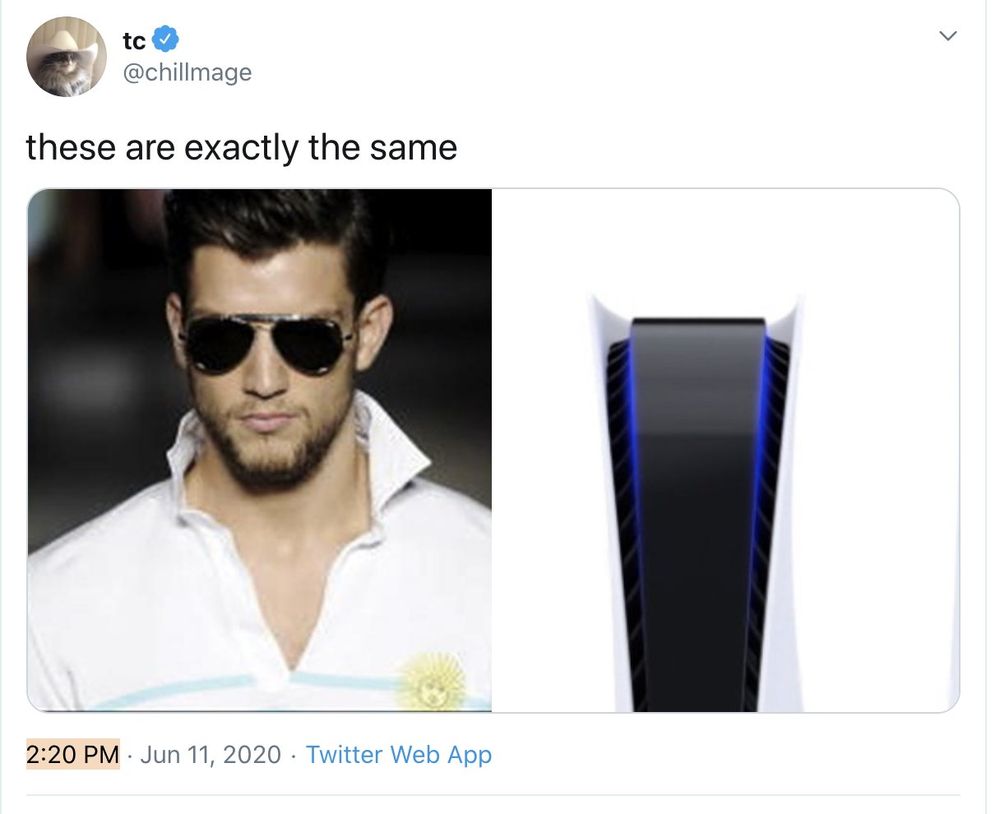The height and width of the screenshot is (814, 1000).
Task: Open the Twitter Web App source link
Action: tap(399, 754)
